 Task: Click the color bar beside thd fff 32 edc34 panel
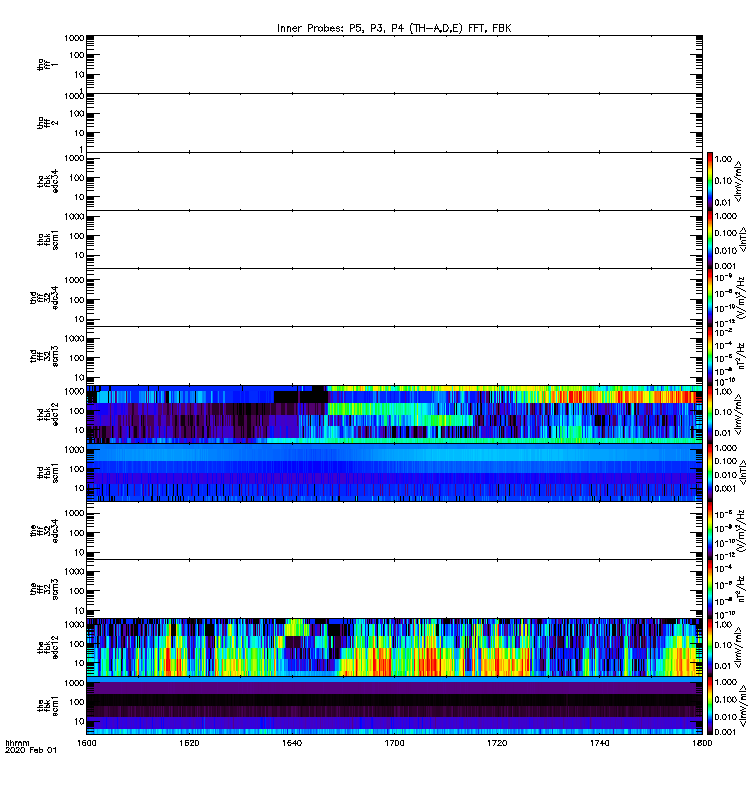tap(710, 297)
